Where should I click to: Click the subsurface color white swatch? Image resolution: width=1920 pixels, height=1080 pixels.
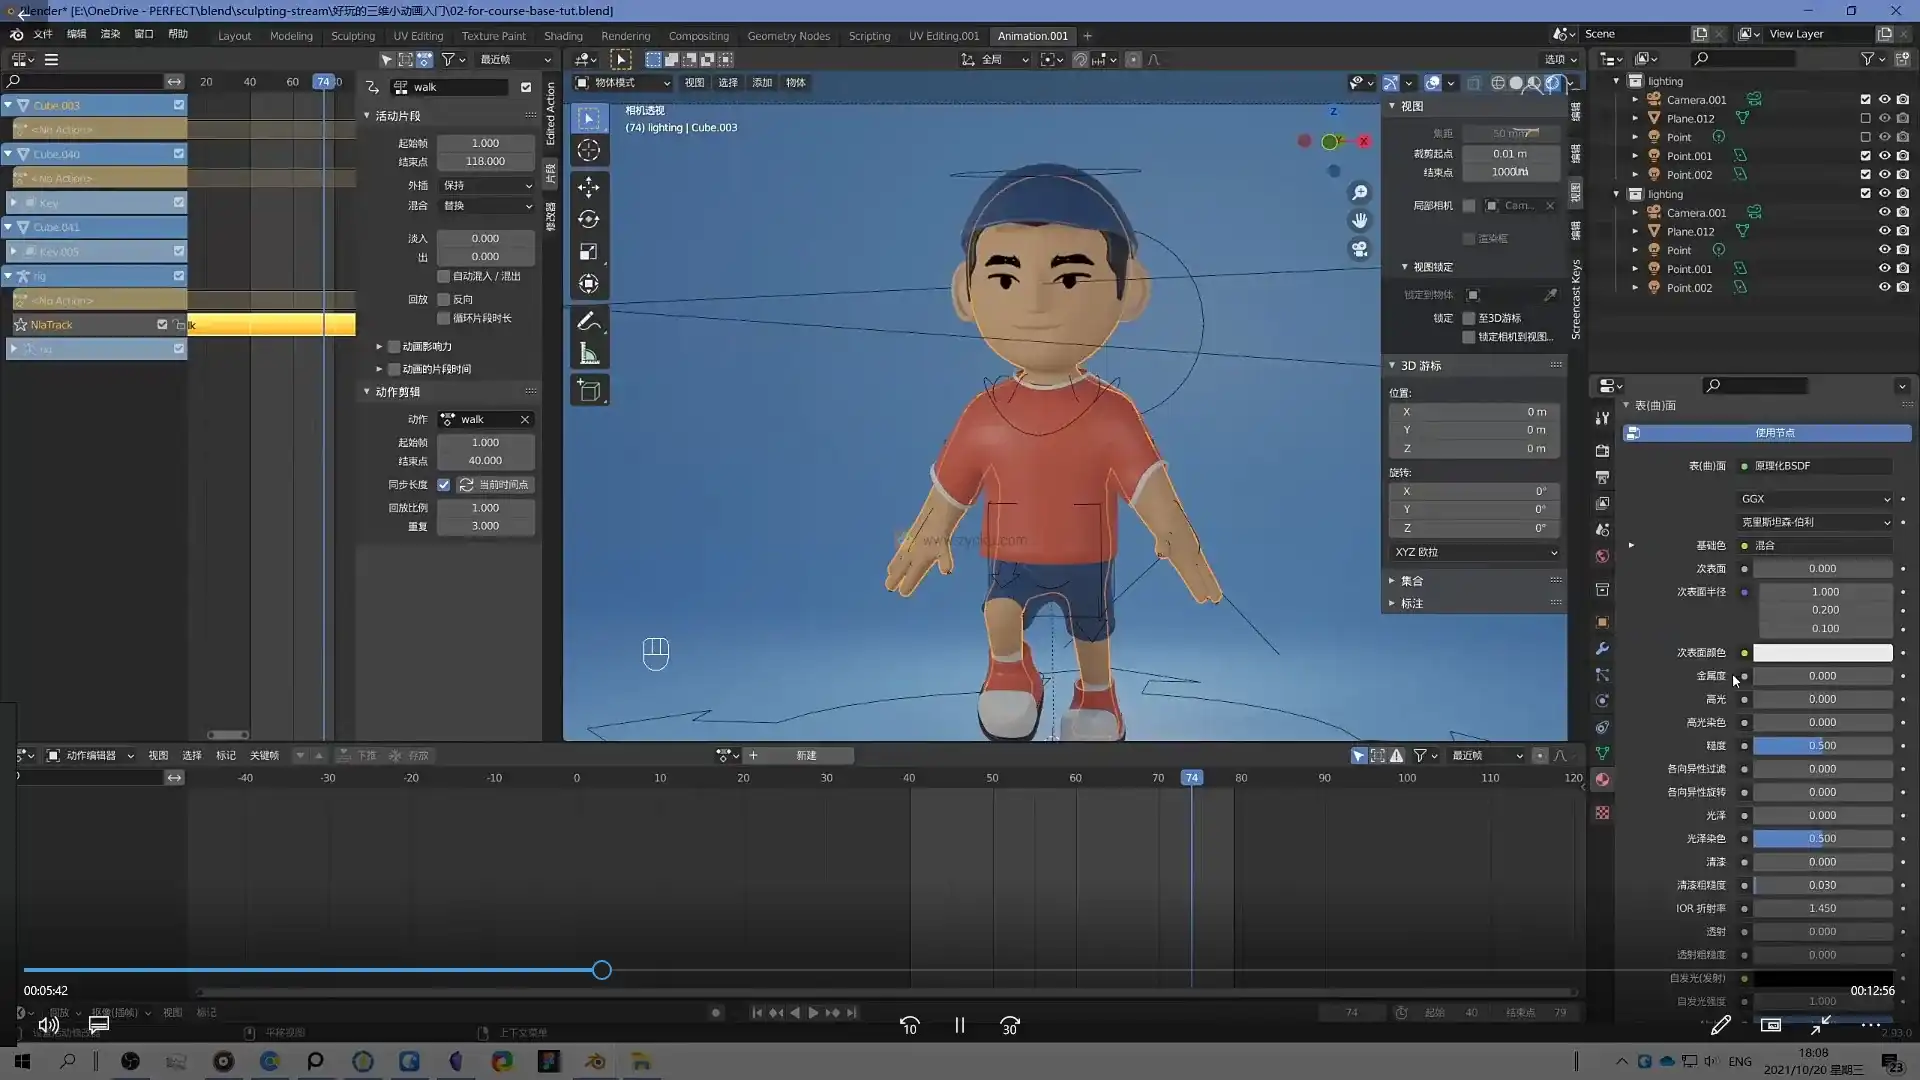(x=1821, y=652)
